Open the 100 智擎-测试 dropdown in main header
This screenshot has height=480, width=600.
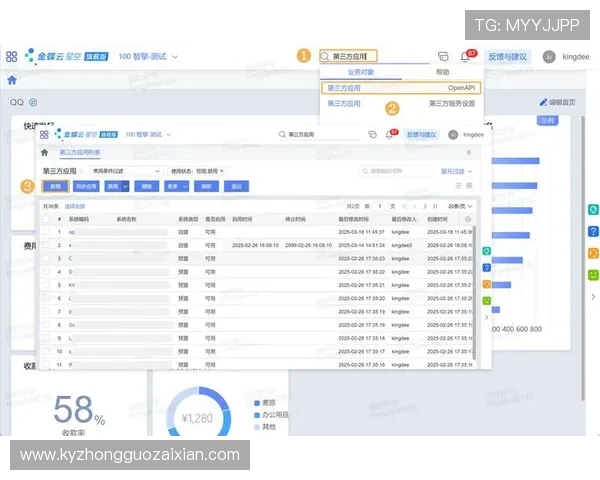pos(148,57)
